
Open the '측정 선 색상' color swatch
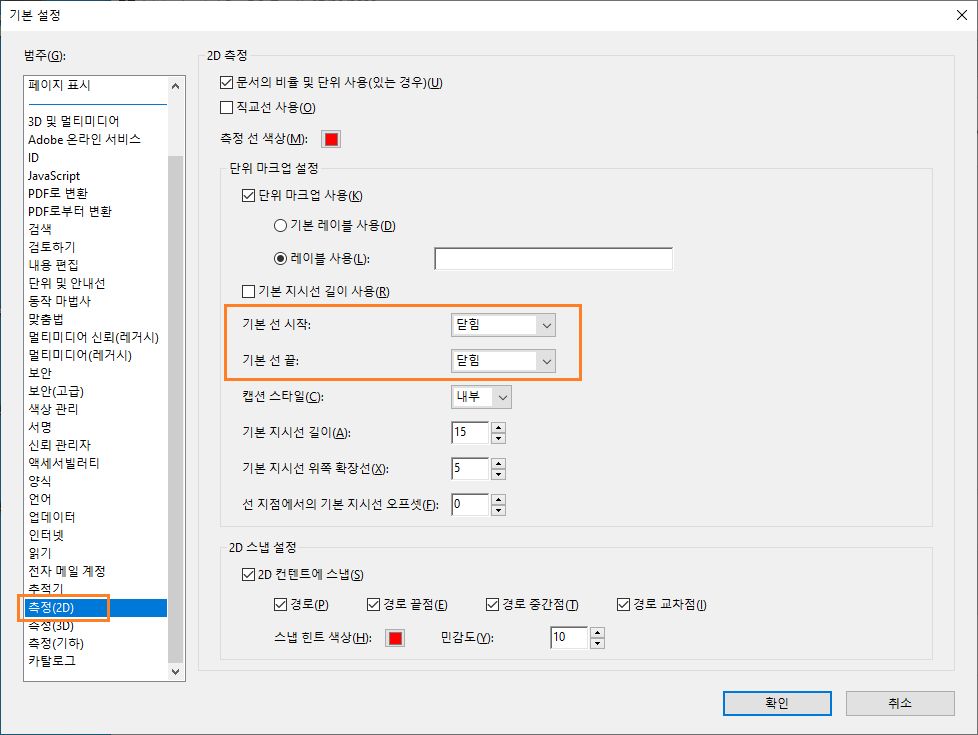[x=330, y=139]
